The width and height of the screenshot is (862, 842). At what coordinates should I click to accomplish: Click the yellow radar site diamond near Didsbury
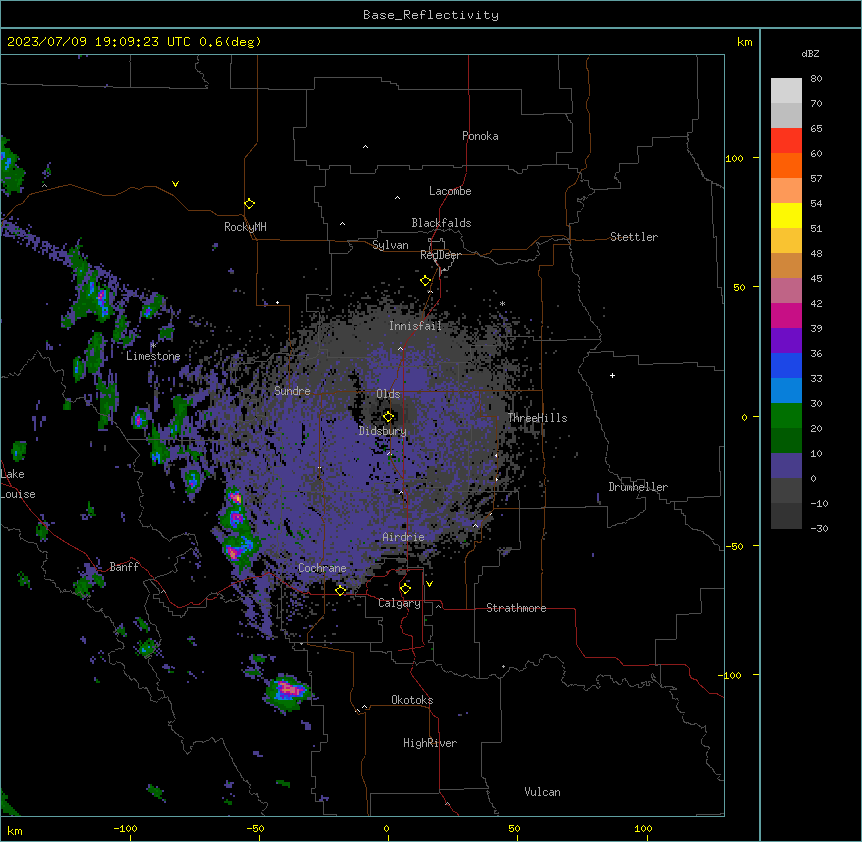click(388, 417)
